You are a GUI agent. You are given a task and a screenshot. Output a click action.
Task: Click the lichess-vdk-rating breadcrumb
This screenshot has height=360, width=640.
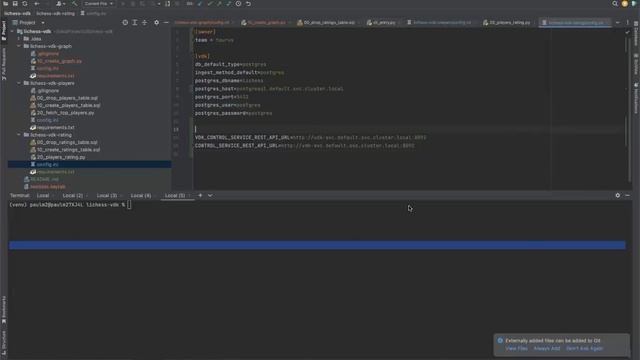click(55, 13)
